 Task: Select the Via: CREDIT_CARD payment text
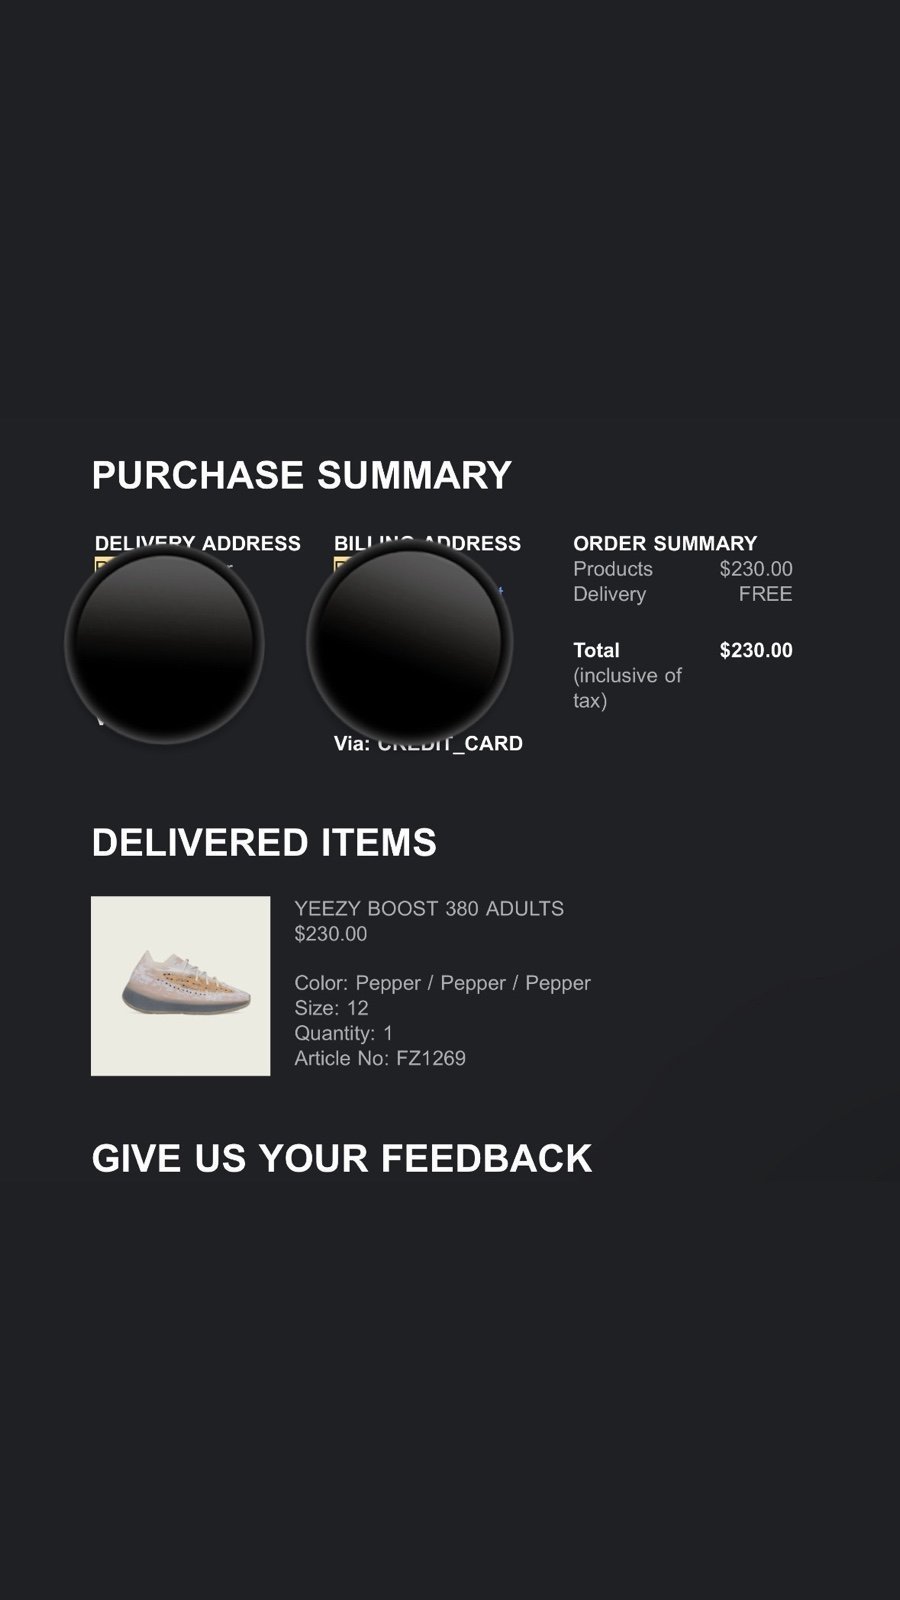coord(428,743)
